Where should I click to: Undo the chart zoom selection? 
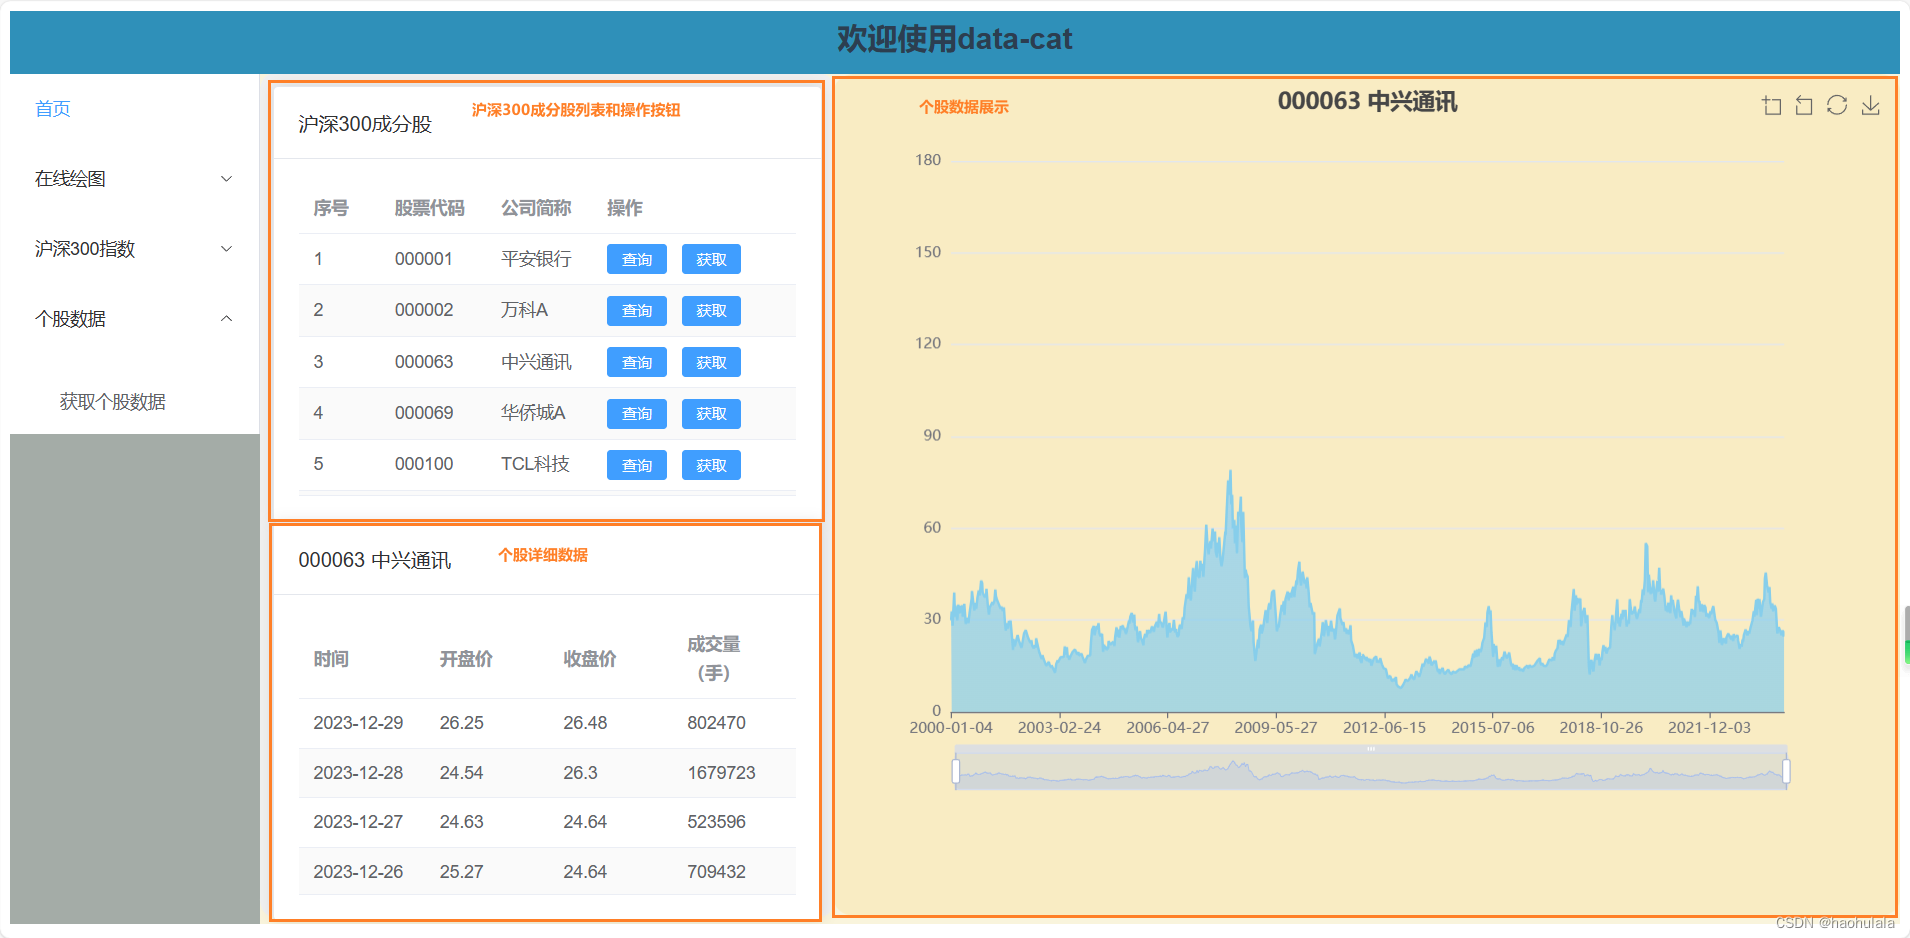coord(1803,105)
